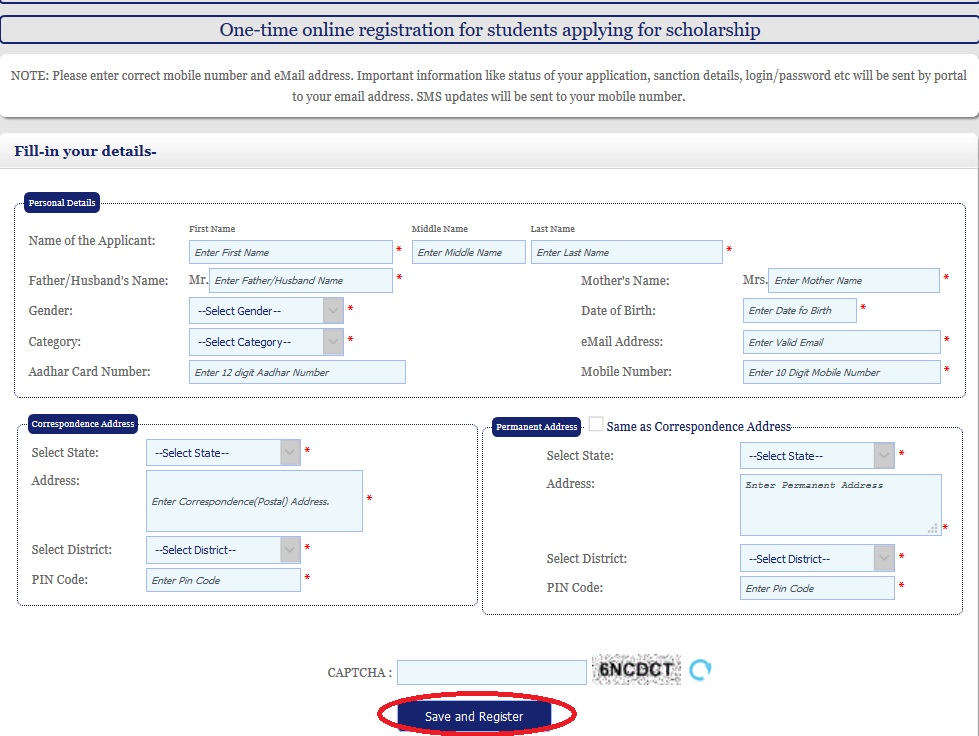Image resolution: width=979 pixels, height=736 pixels.
Task: Expand correspondence Select District dropdown
Action: 224,550
